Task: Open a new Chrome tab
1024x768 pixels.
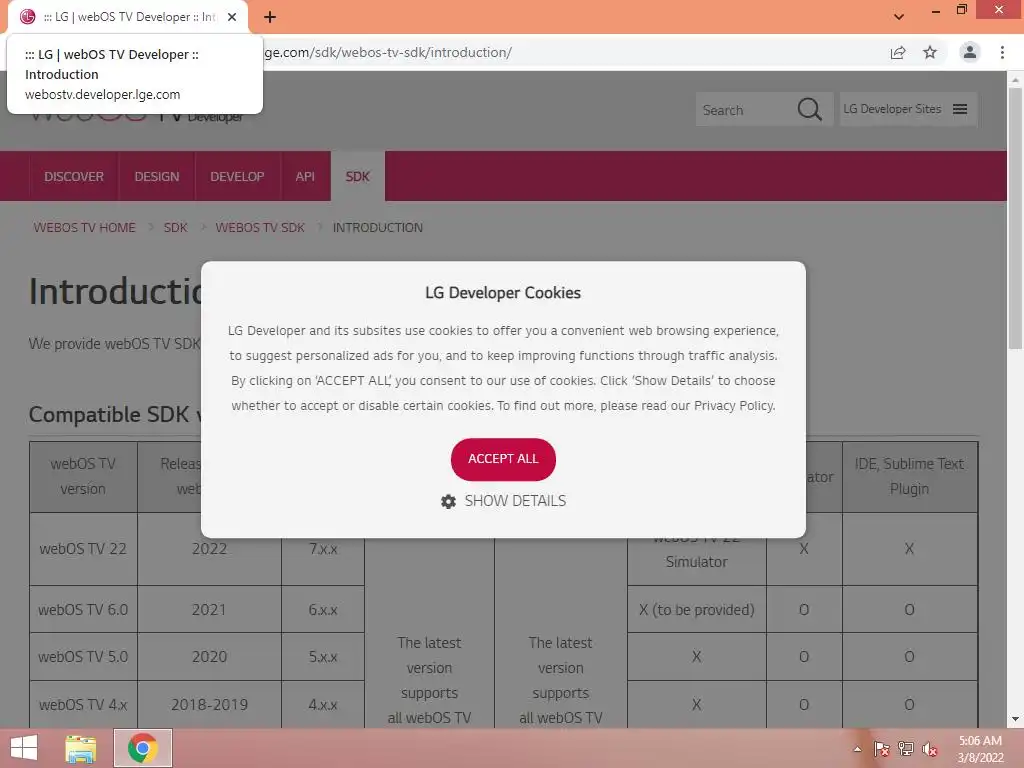Action: [x=270, y=17]
